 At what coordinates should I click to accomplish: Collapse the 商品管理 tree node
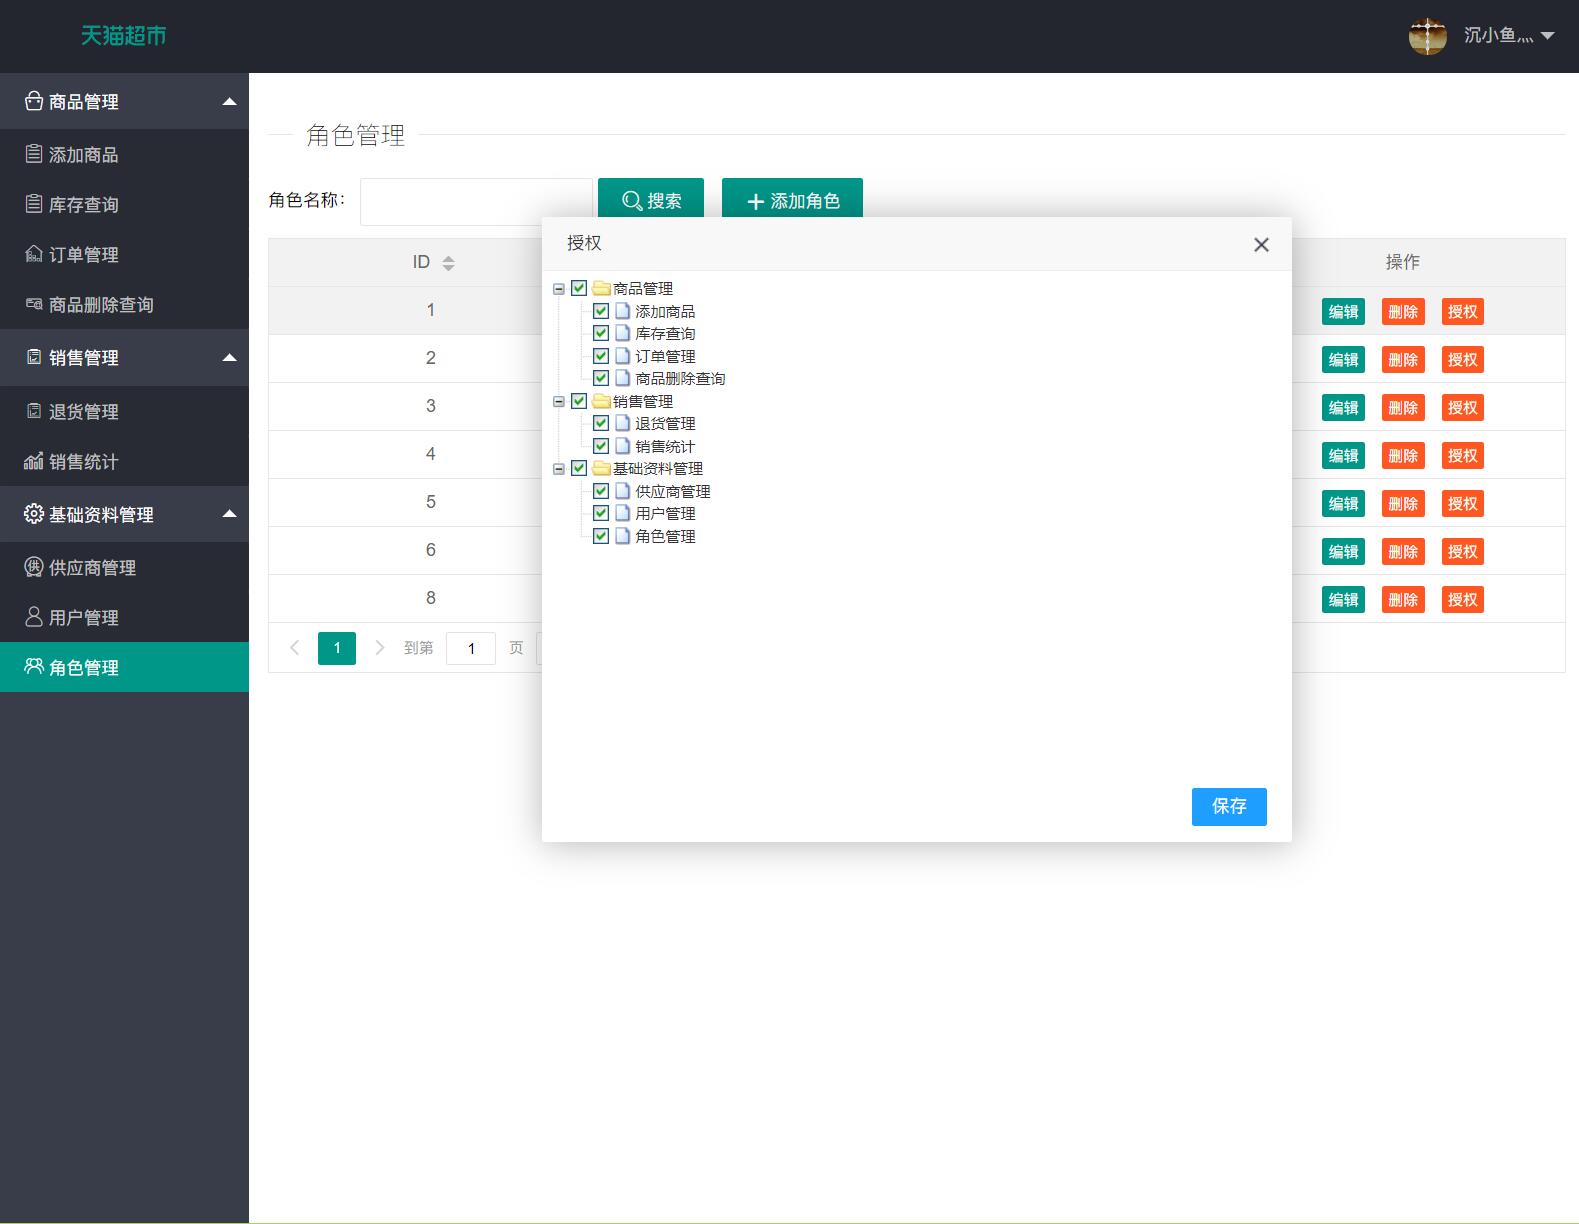click(x=559, y=289)
